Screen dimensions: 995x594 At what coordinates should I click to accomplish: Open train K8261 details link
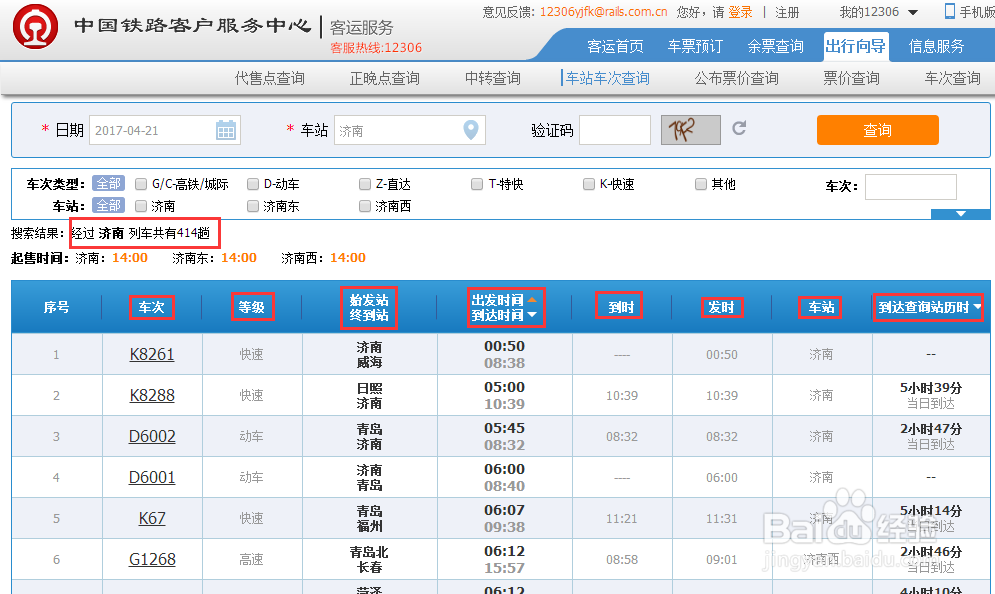point(151,353)
